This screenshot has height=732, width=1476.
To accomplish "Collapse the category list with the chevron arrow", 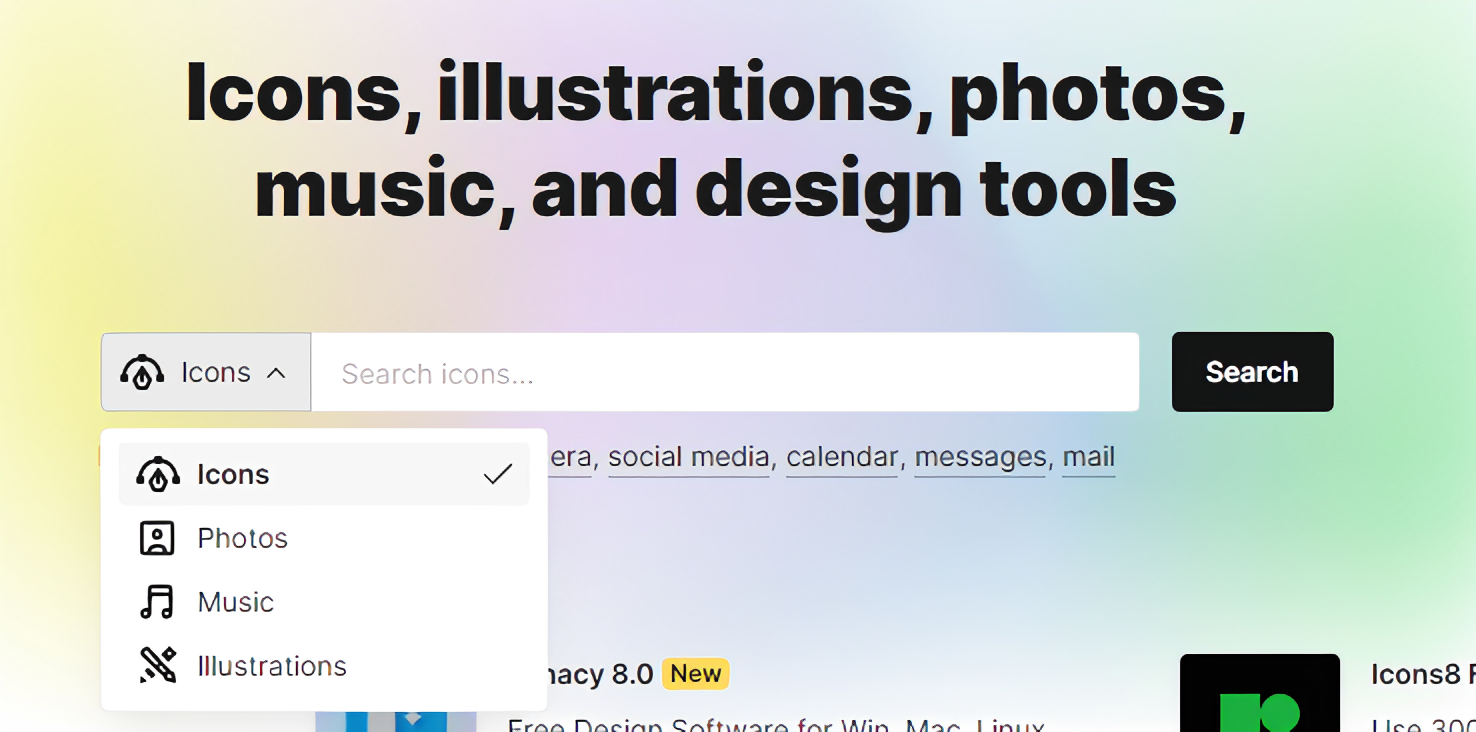I will 276,373.
